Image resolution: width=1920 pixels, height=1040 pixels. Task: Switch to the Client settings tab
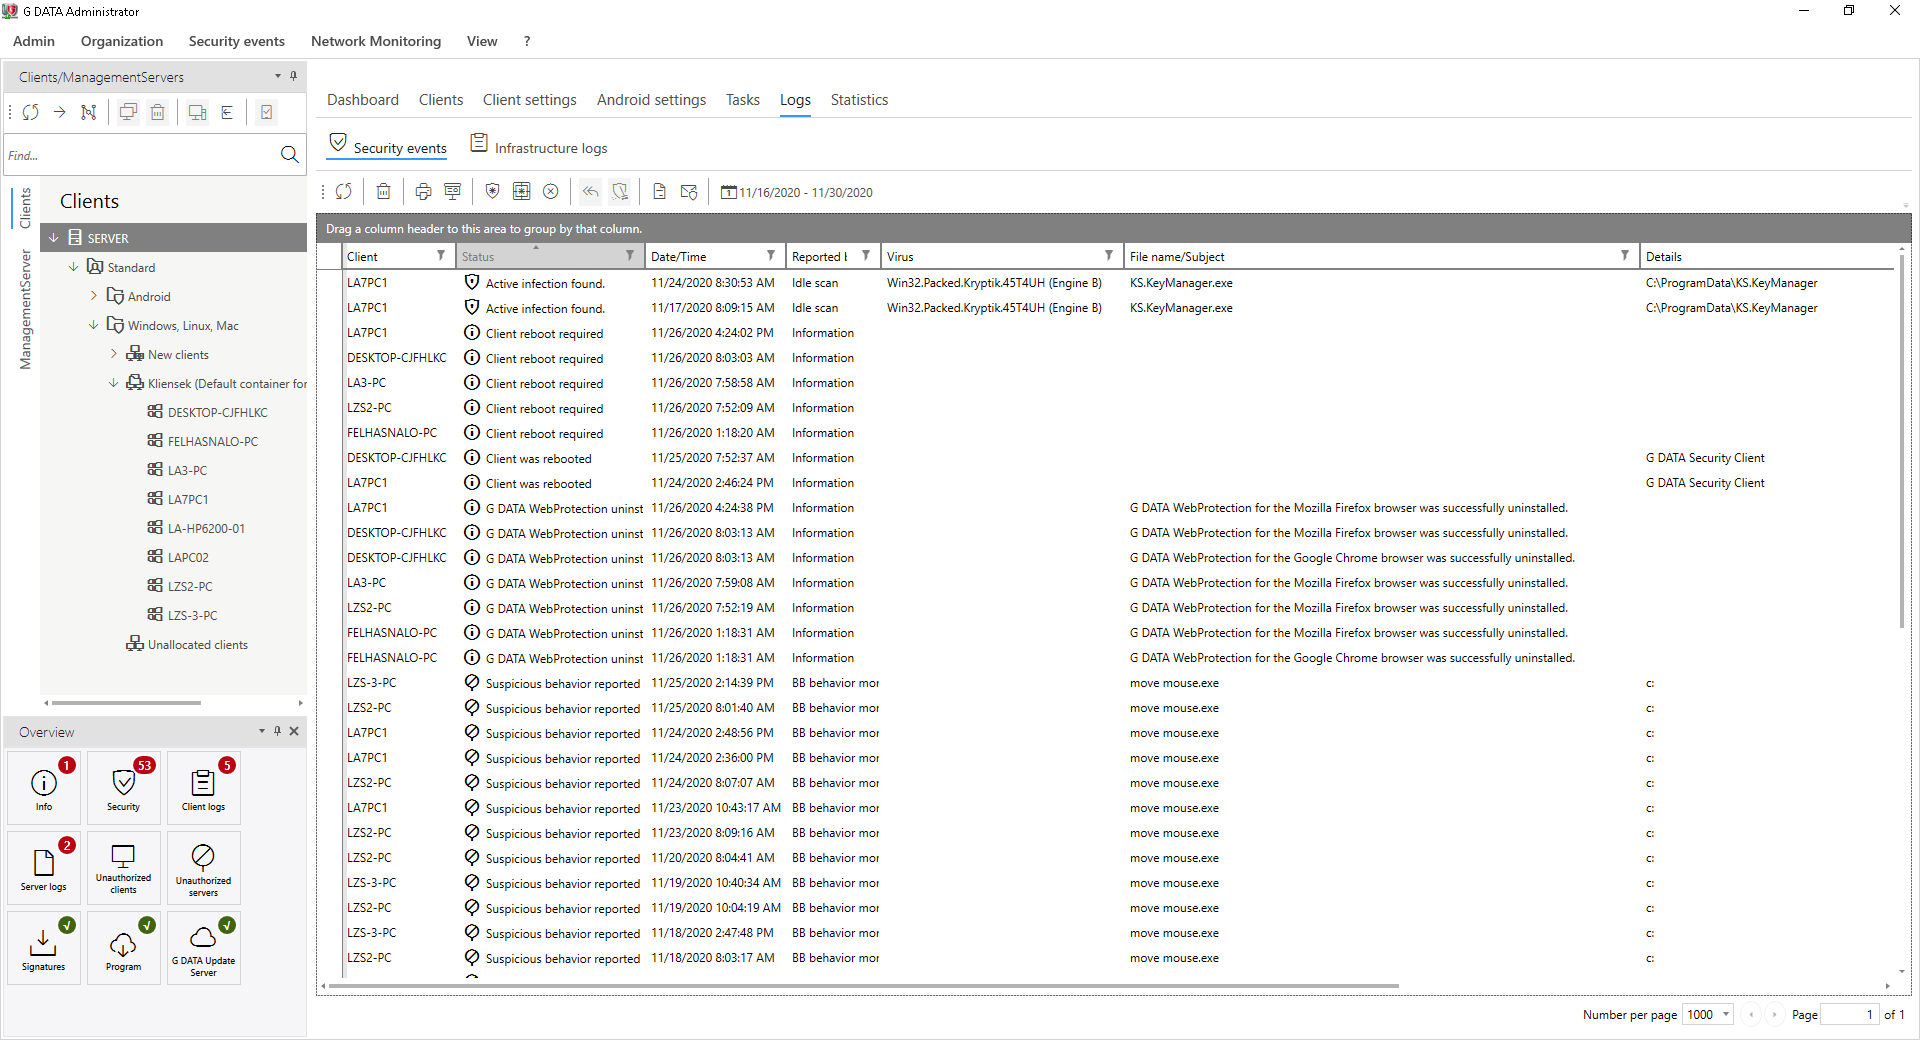click(530, 100)
